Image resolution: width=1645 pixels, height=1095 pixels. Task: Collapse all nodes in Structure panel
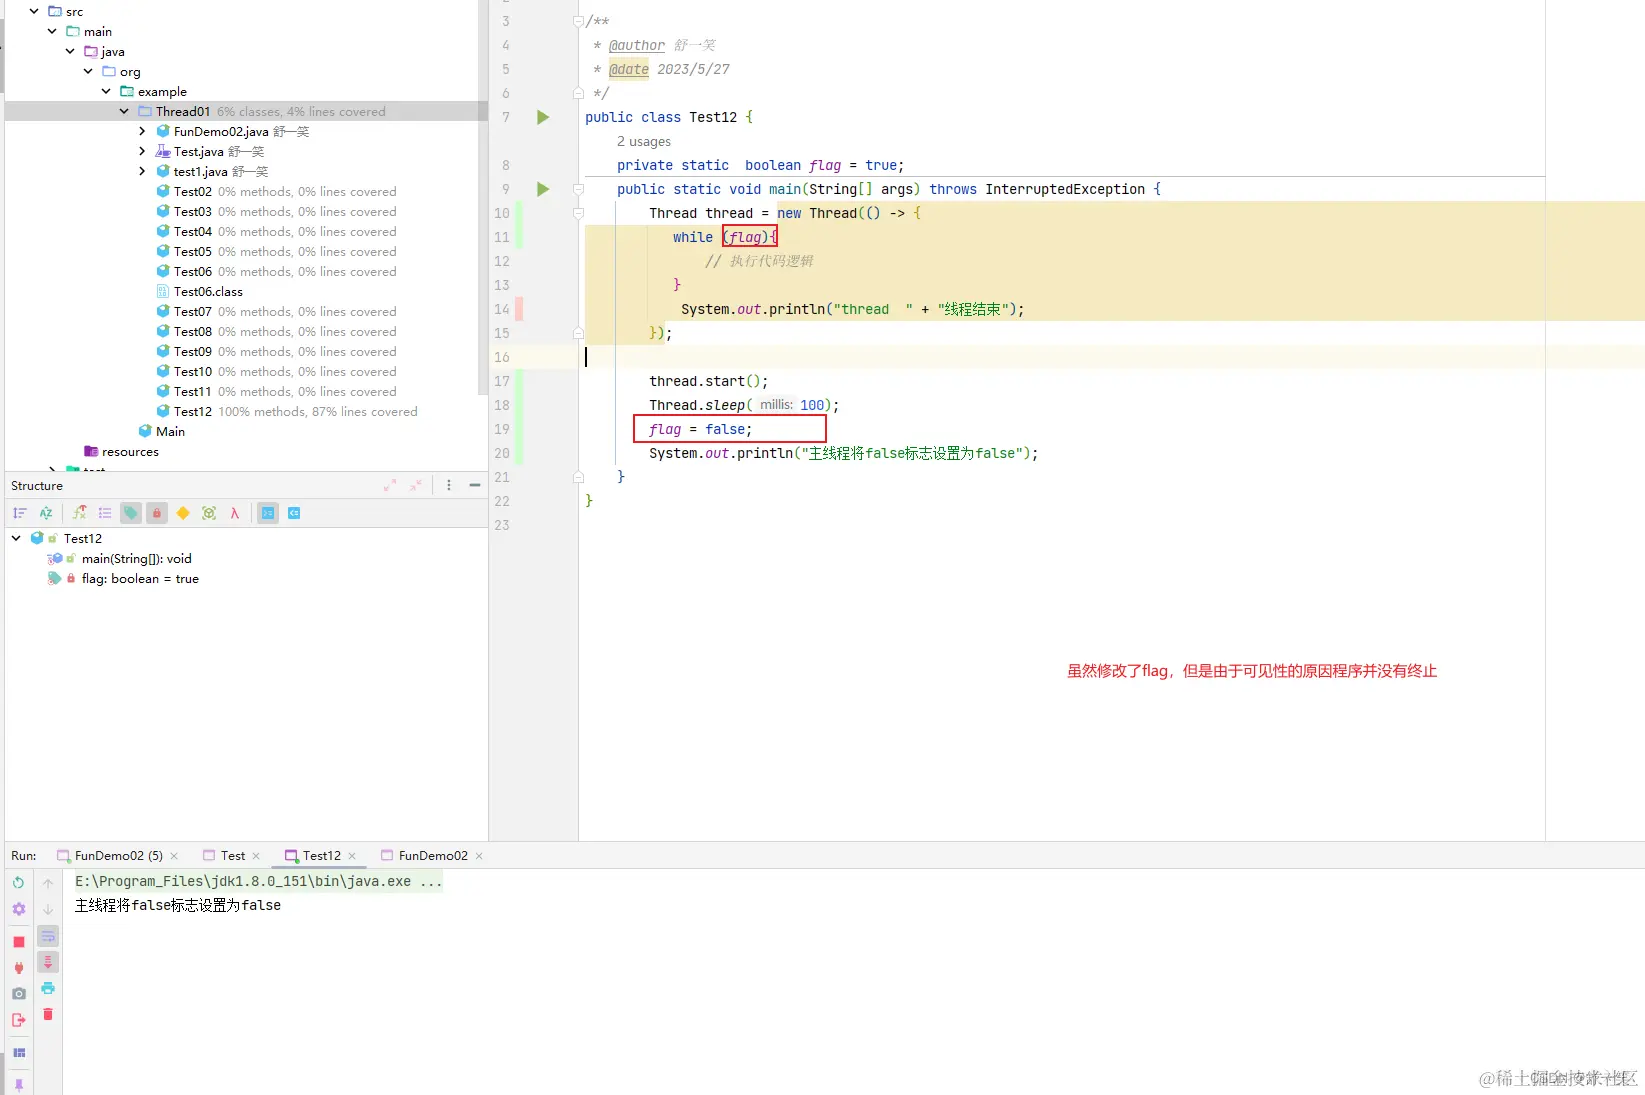tap(416, 485)
